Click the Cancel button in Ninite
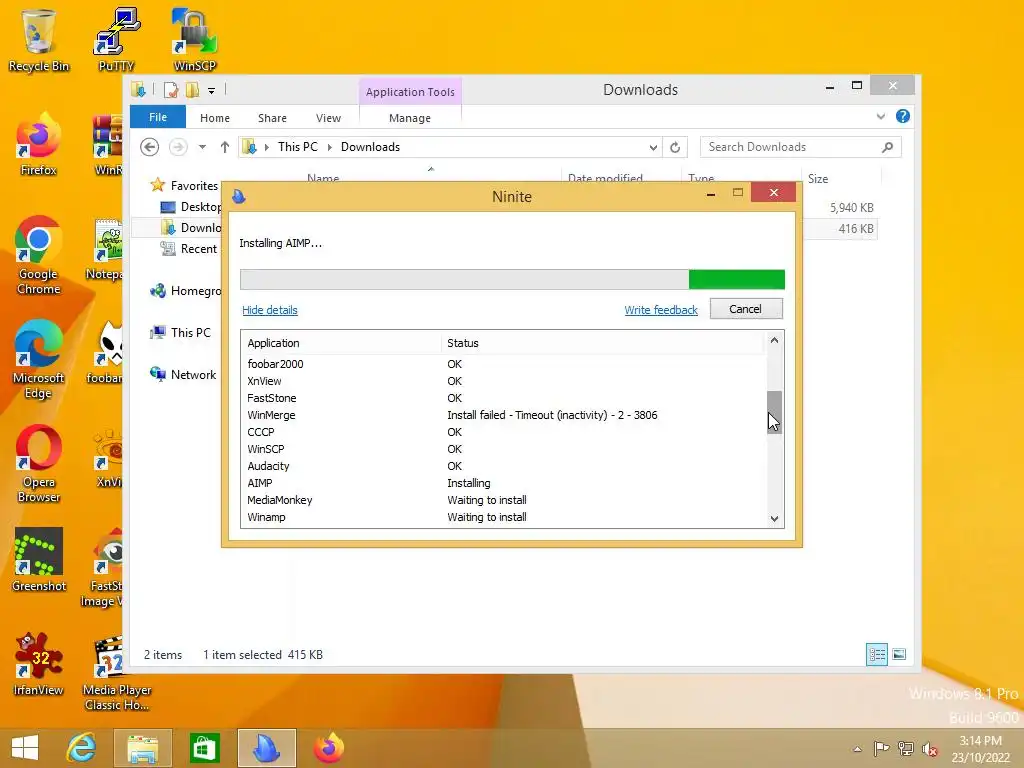This screenshot has width=1024, height=768. (746, 309)
